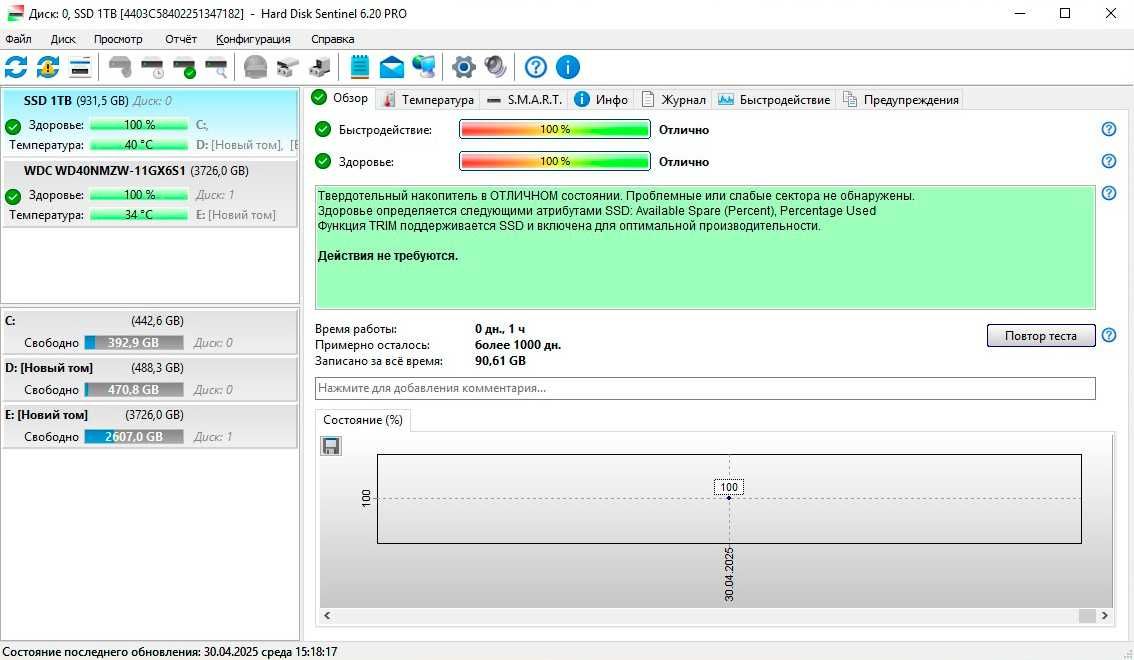Open configuration via the gear icon
Image resolution: width=1134 pixels, height=660 pixels.
tap(464, 67)
